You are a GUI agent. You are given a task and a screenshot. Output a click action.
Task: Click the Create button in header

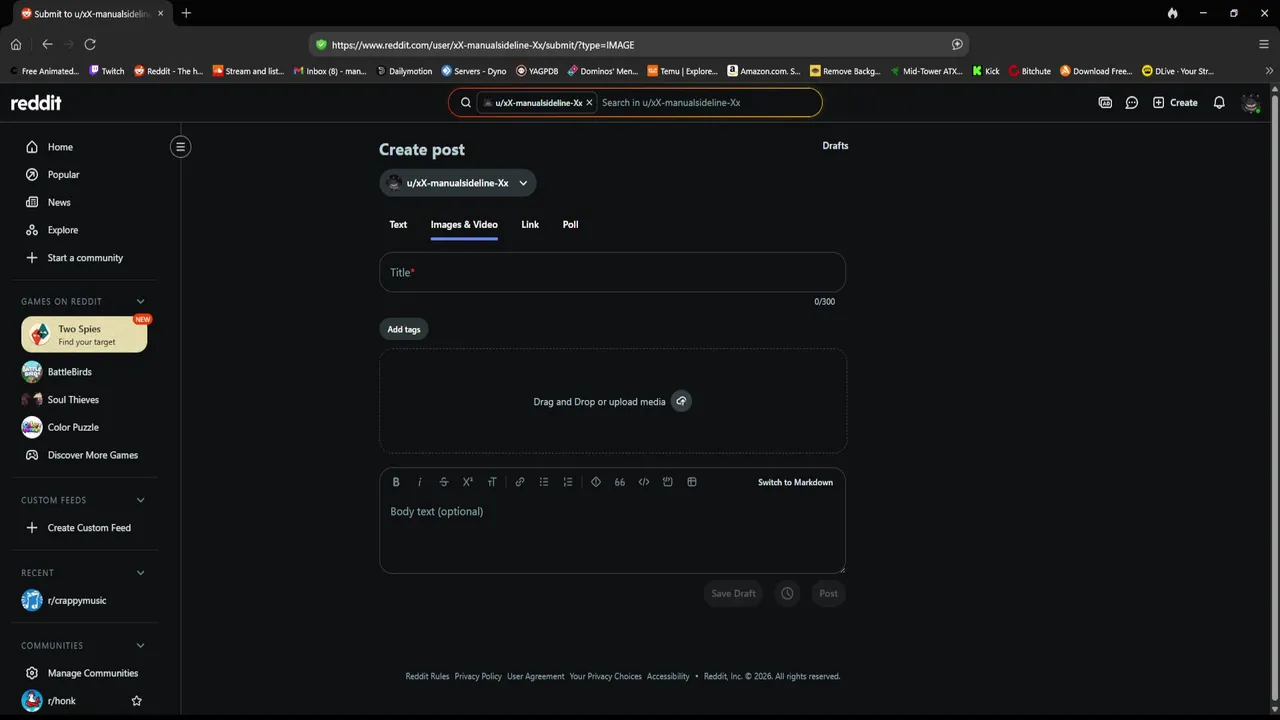click(x=1175, y=102)
